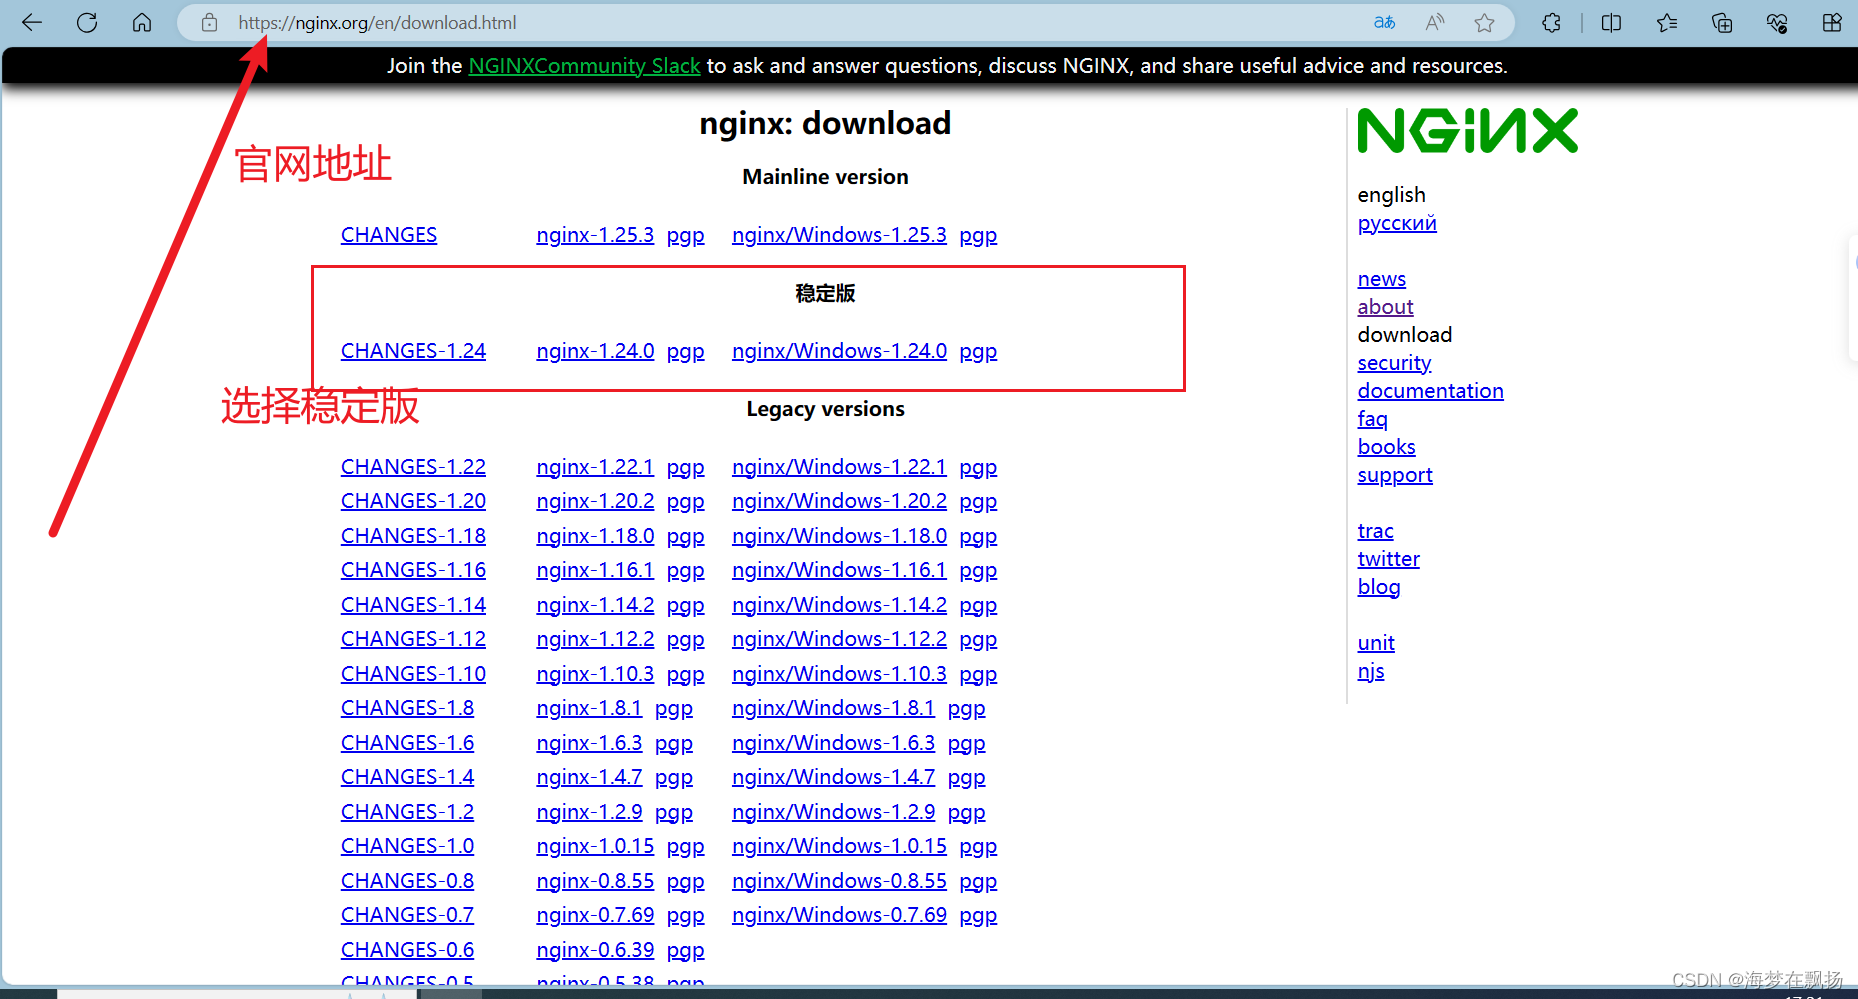Download nginx/Windows-1.2.9
This screenshot has height=999, width=1858.
(833, 812)
